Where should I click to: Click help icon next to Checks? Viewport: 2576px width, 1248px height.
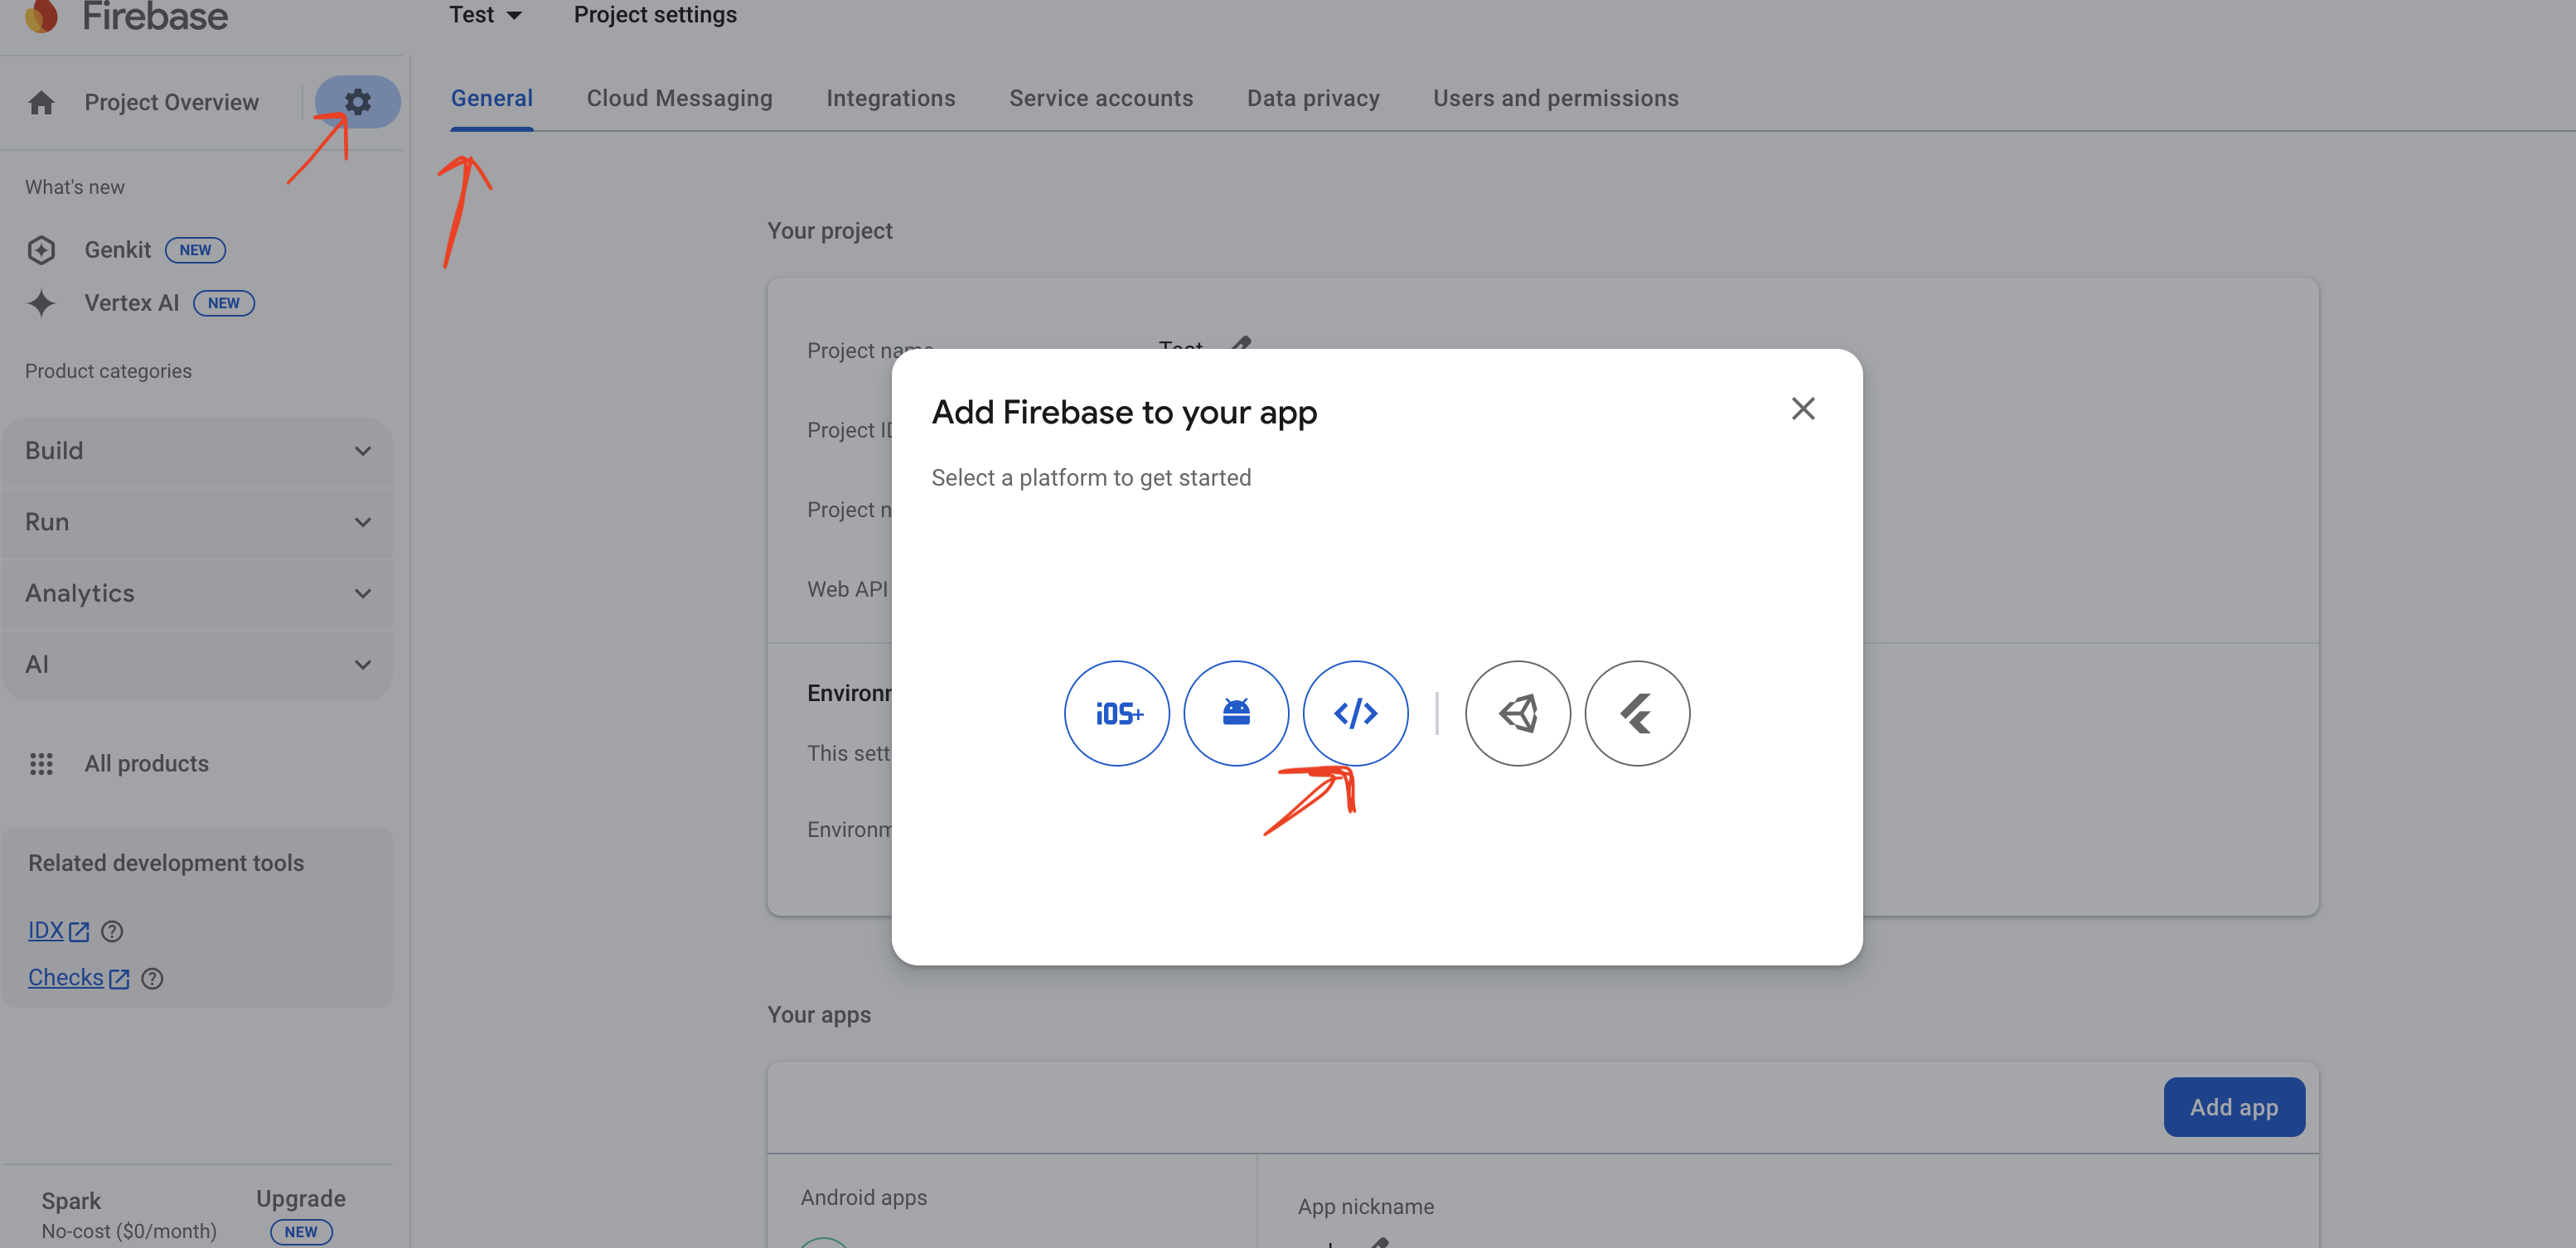[152, 979]
